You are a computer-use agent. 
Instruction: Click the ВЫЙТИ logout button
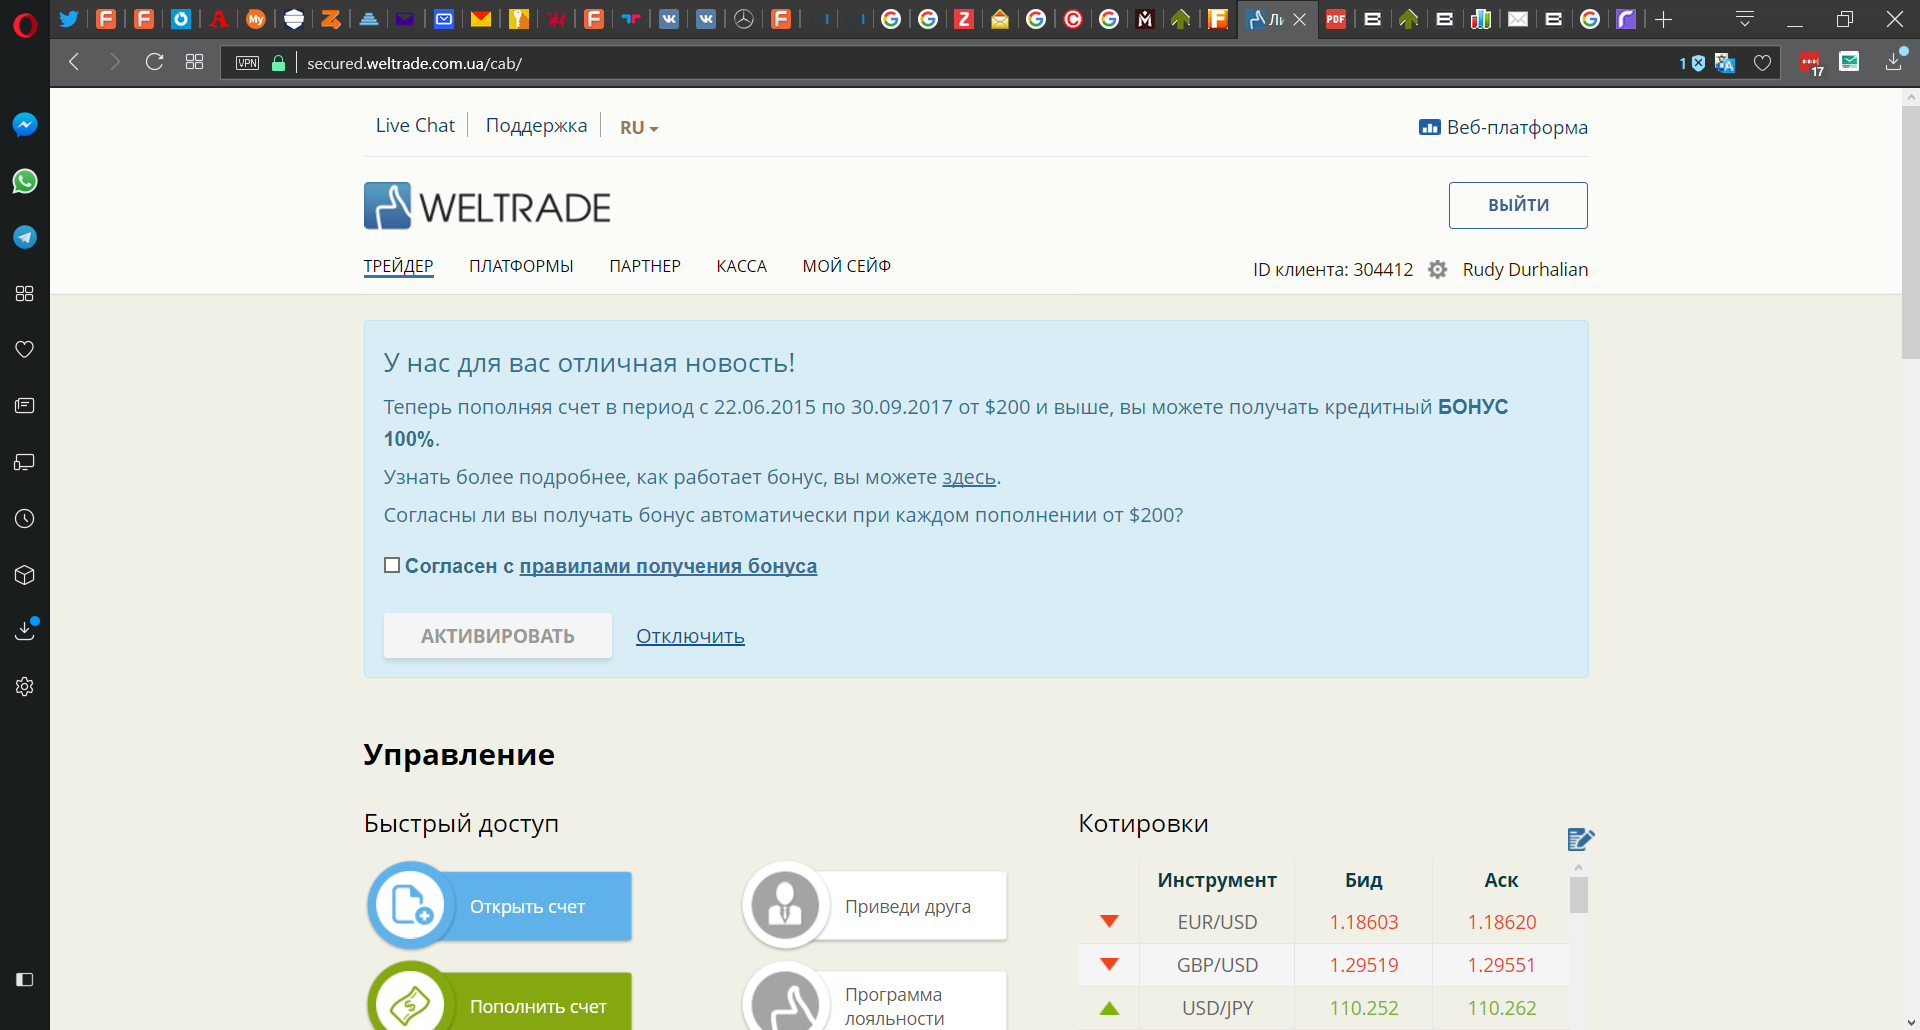click(1518, 205)
